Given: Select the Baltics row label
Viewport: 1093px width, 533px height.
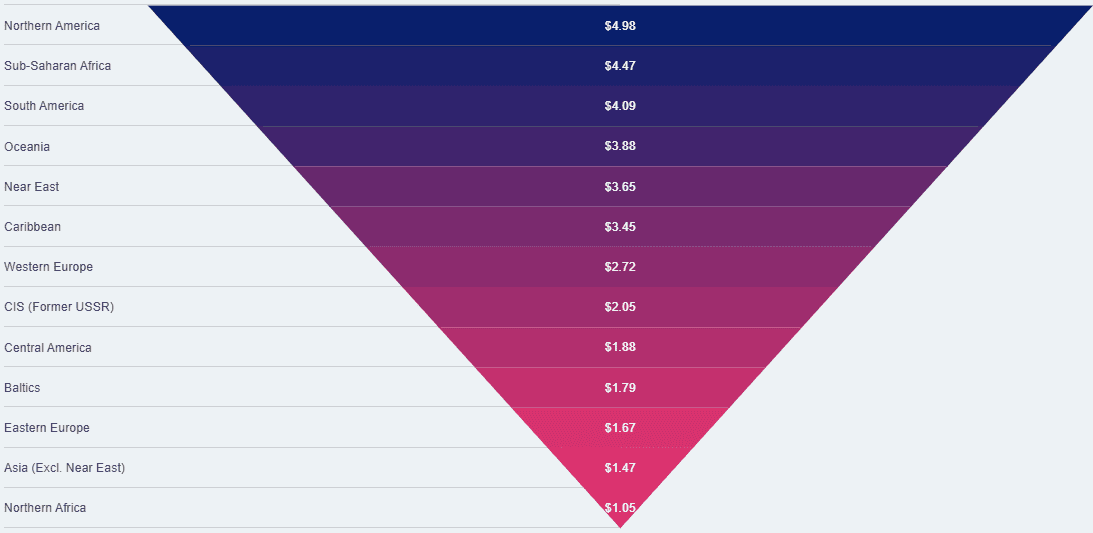Looking at the screenshot, I should (x=22, y=388).
